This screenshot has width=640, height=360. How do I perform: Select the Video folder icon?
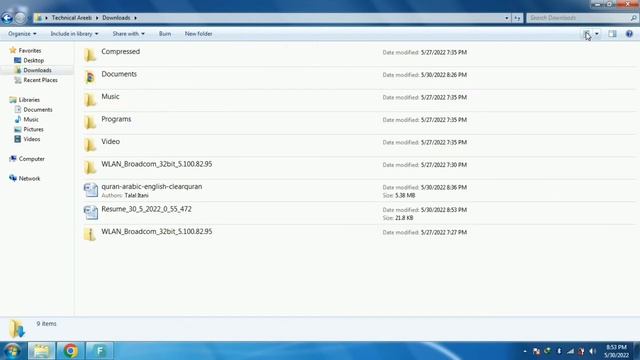coord(90,144)
